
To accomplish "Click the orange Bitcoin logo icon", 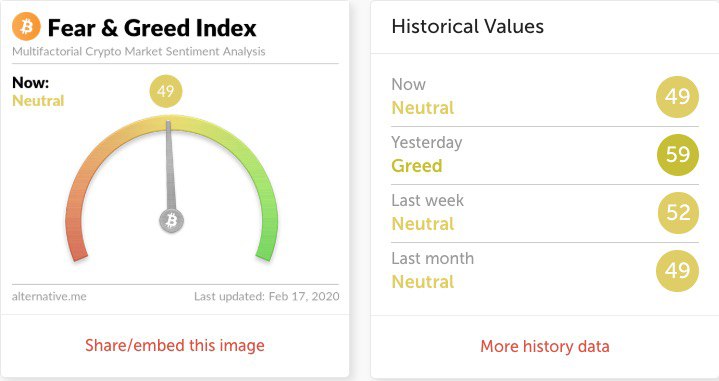I will [26, 27].
